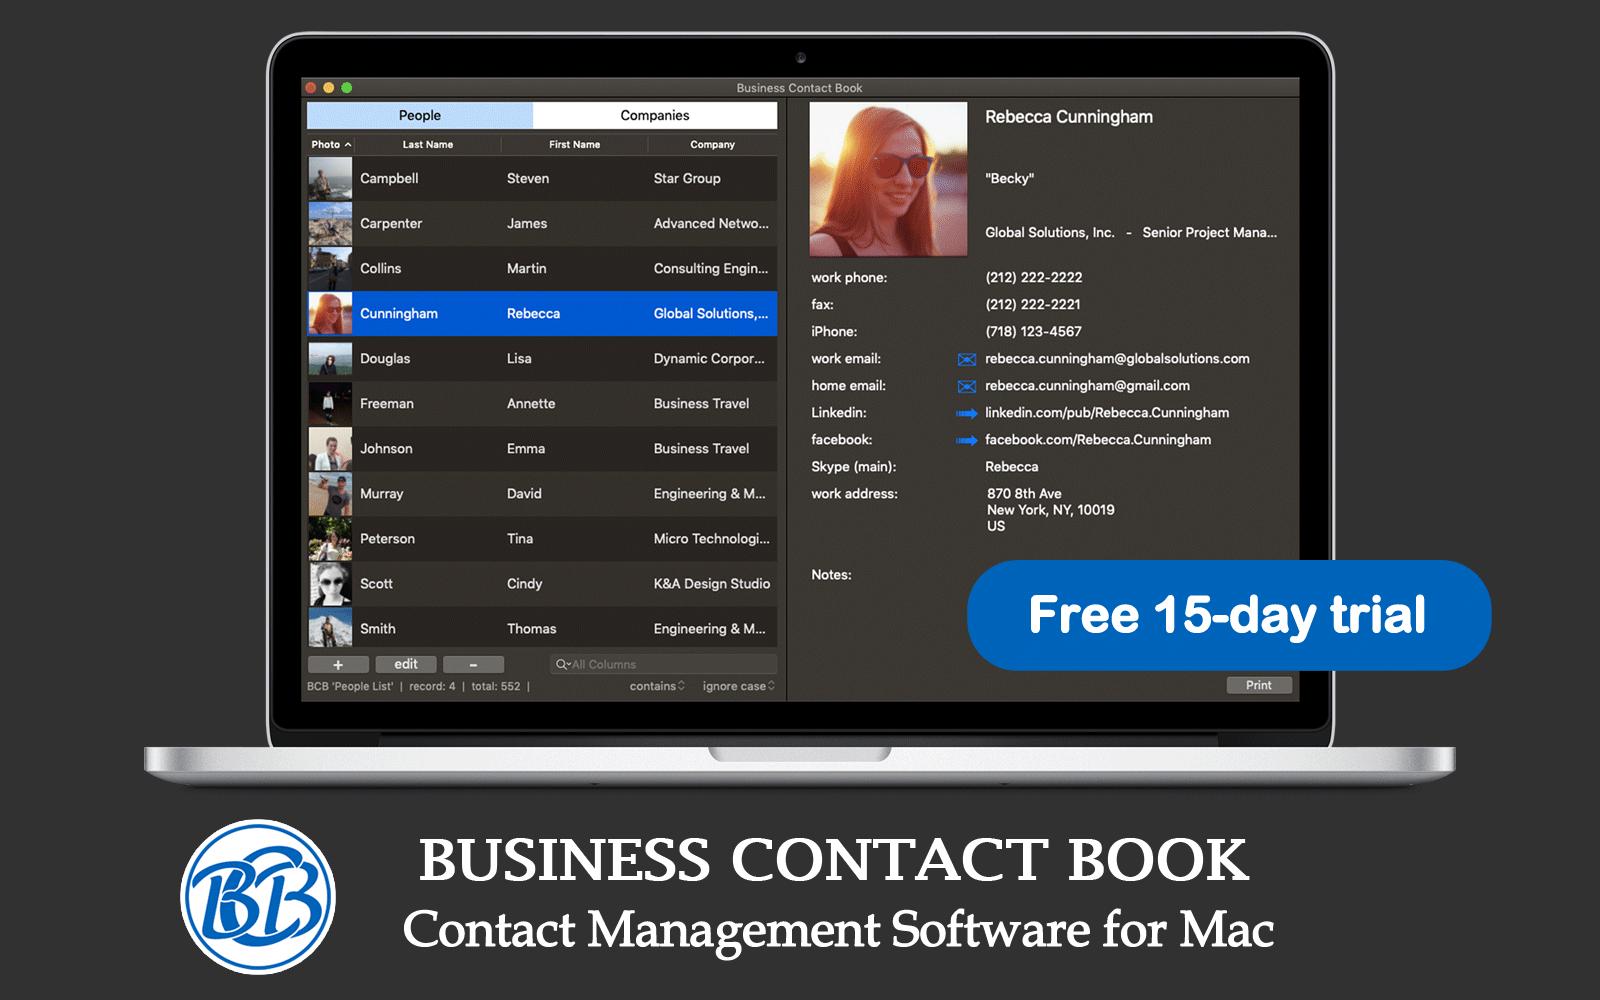Select the highlighted Cunningham row
The width and height of the screenshot is (1600, 1000).
pos(542,314)
